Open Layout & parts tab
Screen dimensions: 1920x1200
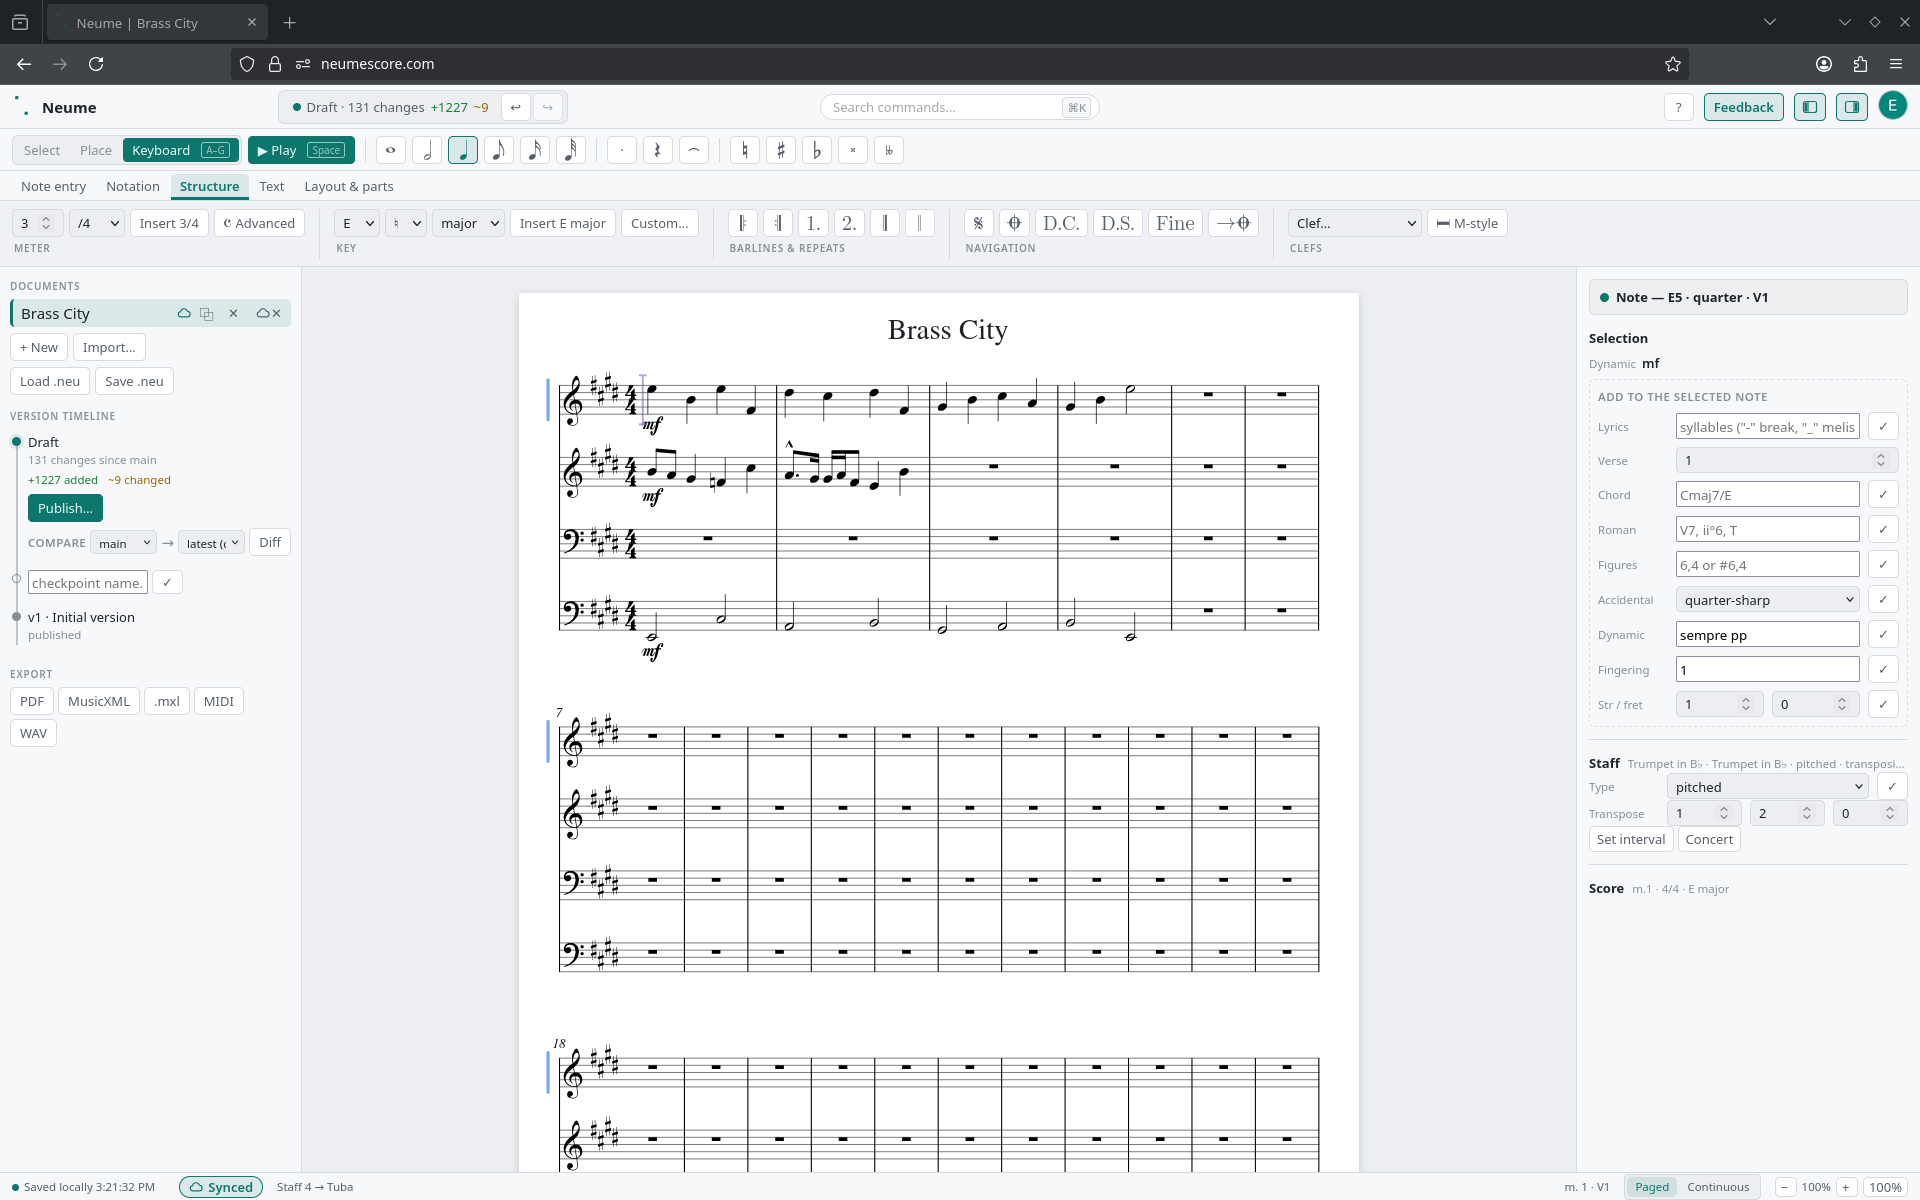(x=349, y=187)
